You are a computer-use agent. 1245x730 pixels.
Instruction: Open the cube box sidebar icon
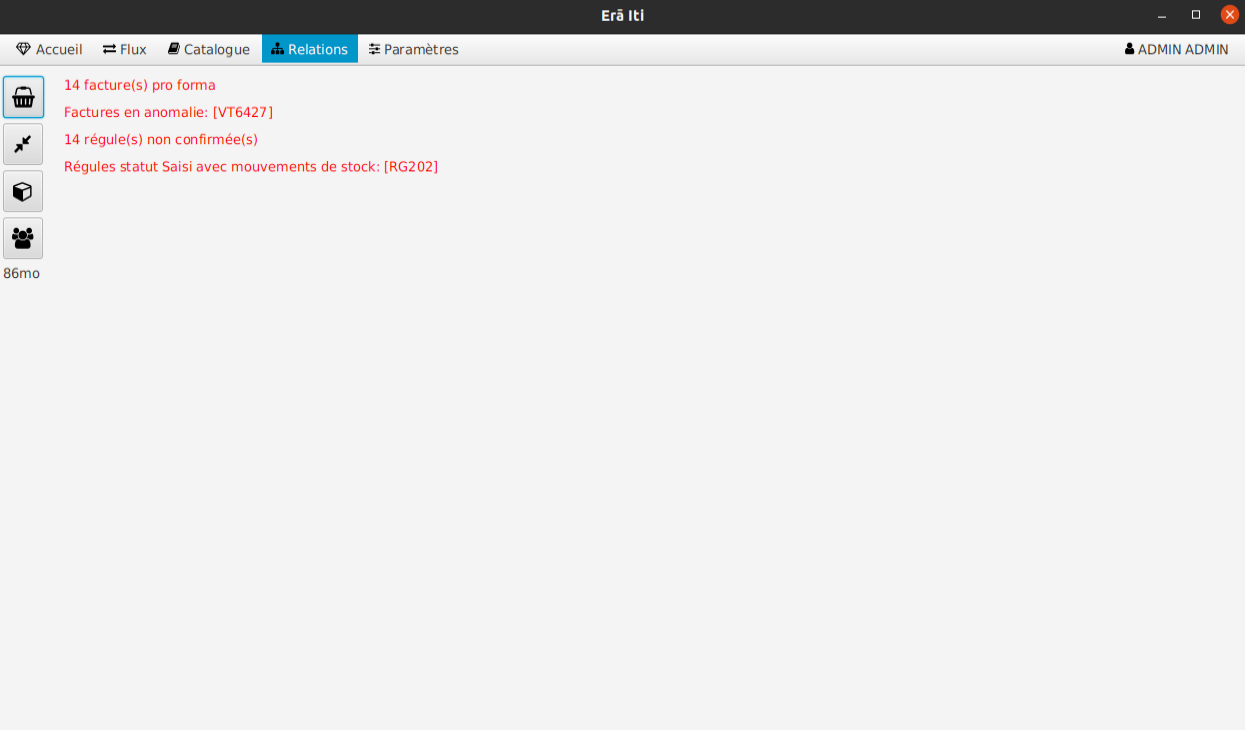pyautogui.click(x=23, y=191)
